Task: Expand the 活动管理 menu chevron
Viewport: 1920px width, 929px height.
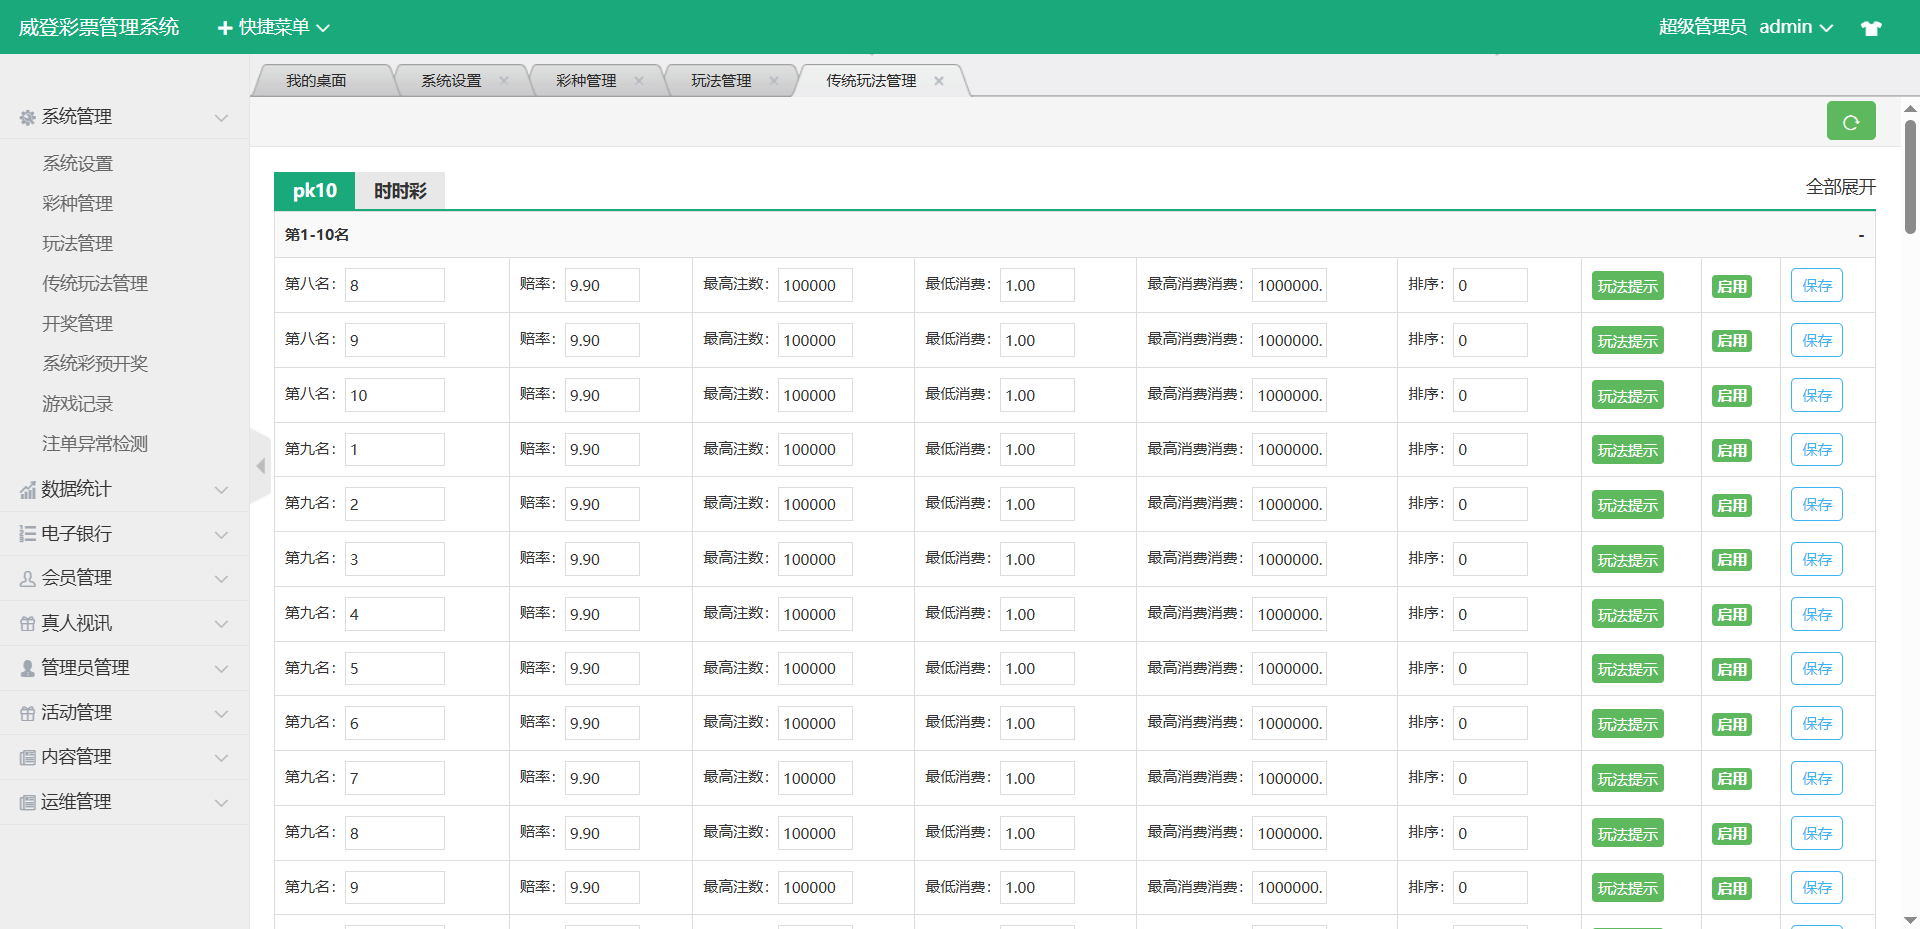Action: click(221, 714)
